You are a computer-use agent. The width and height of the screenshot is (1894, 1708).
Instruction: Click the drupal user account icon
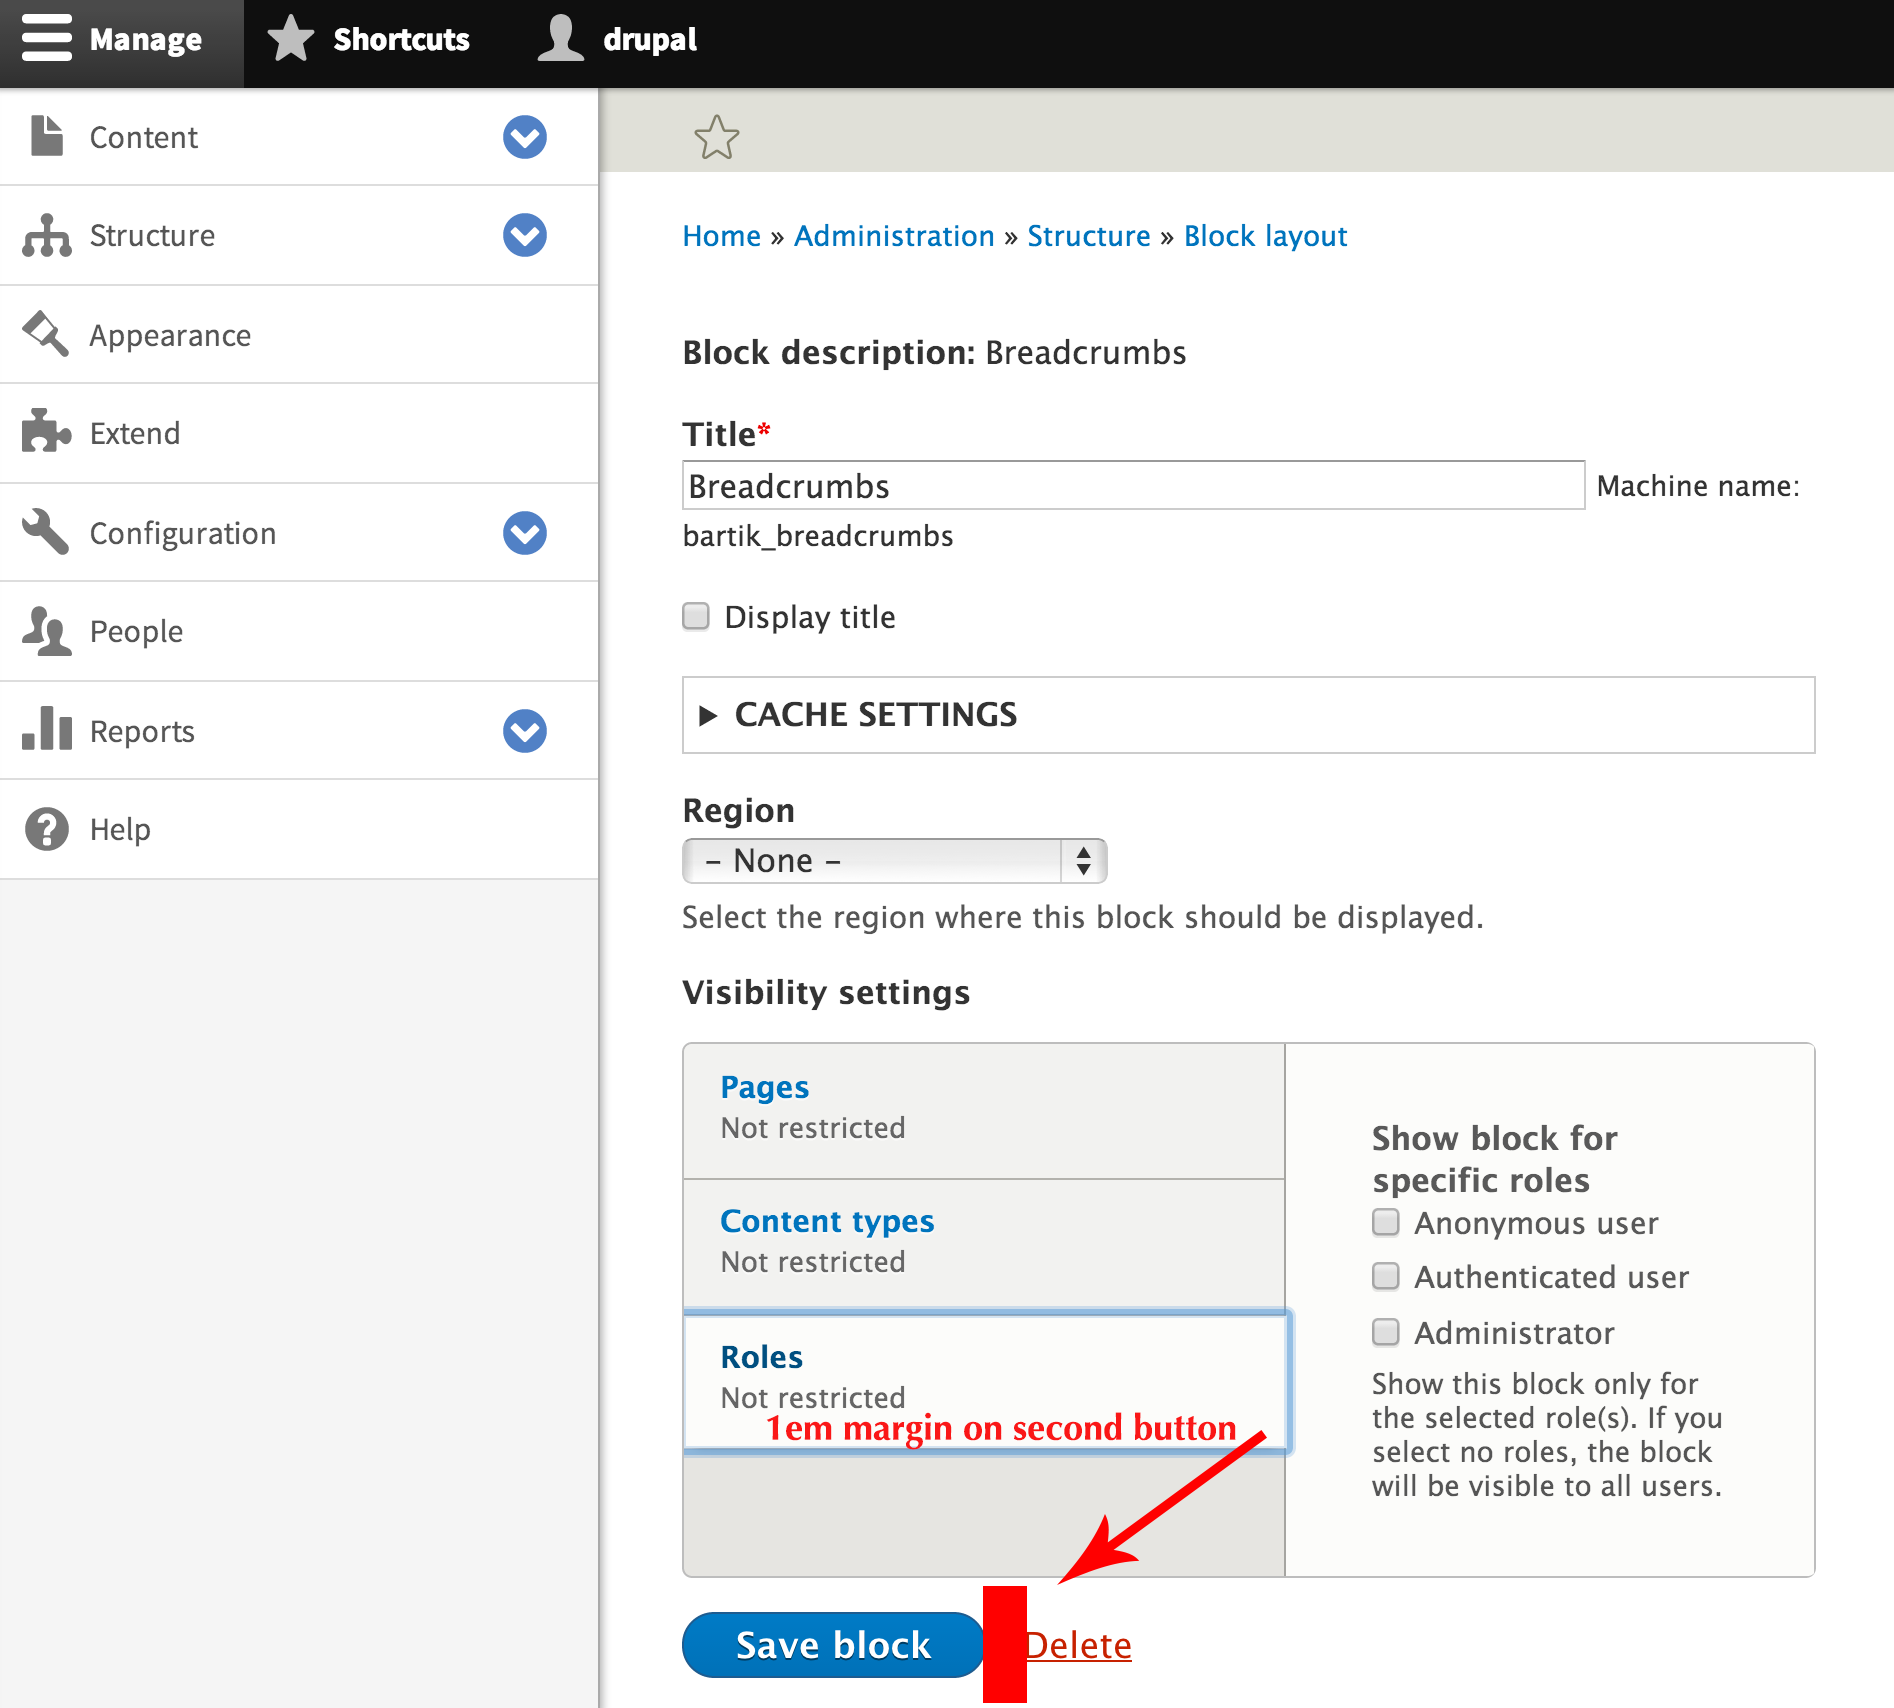coord(560,39)
